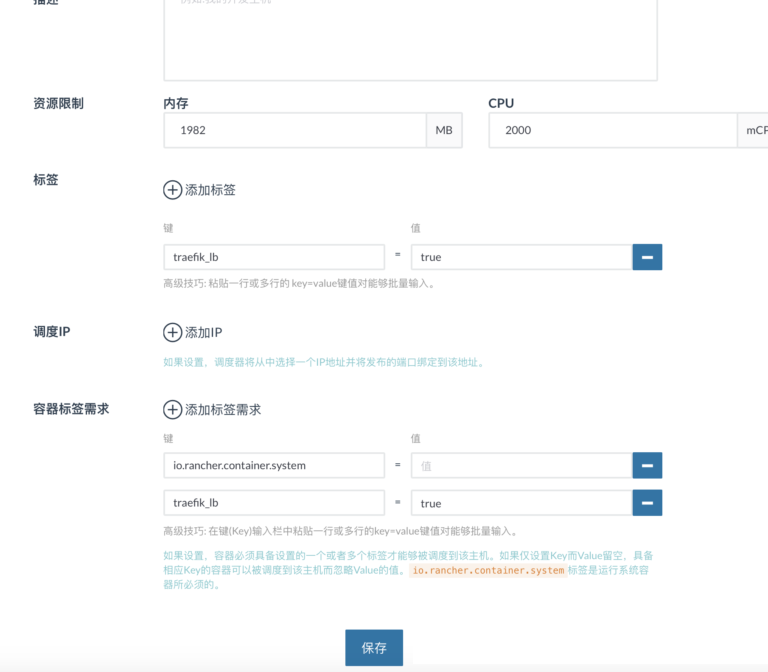
Task: Click the 标签 section label
Action: [46, 180]
